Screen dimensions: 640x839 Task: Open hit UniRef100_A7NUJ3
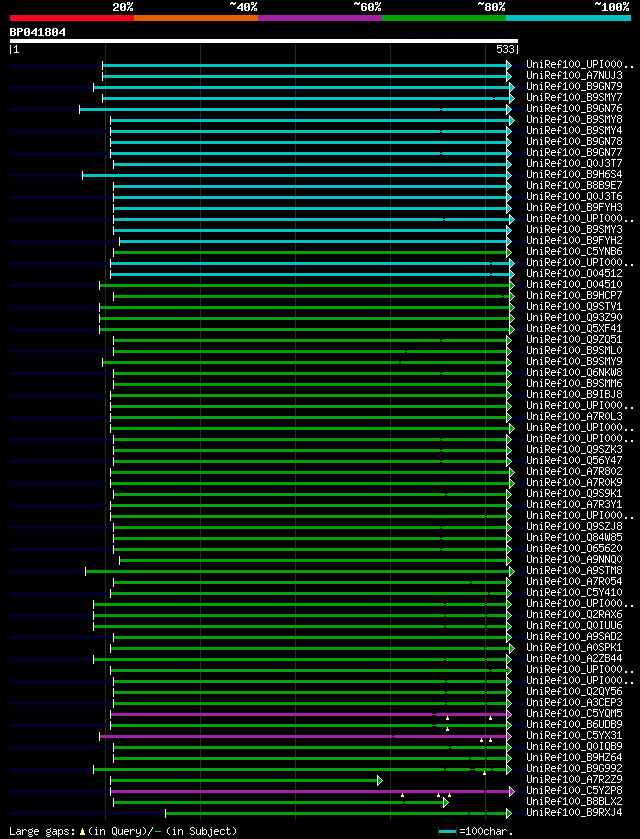tap(574, 75)
